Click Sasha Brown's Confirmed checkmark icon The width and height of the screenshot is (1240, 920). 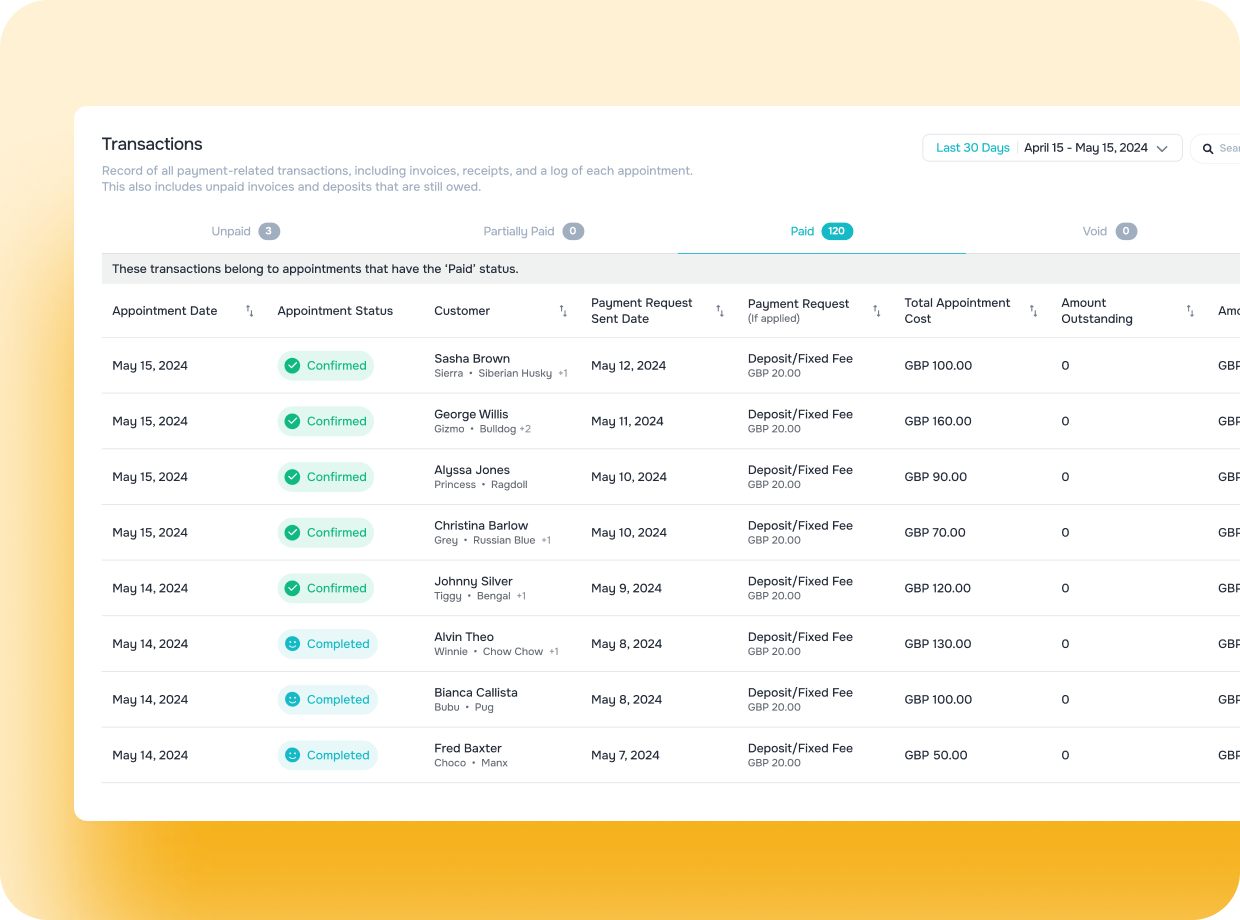(292, 366)
